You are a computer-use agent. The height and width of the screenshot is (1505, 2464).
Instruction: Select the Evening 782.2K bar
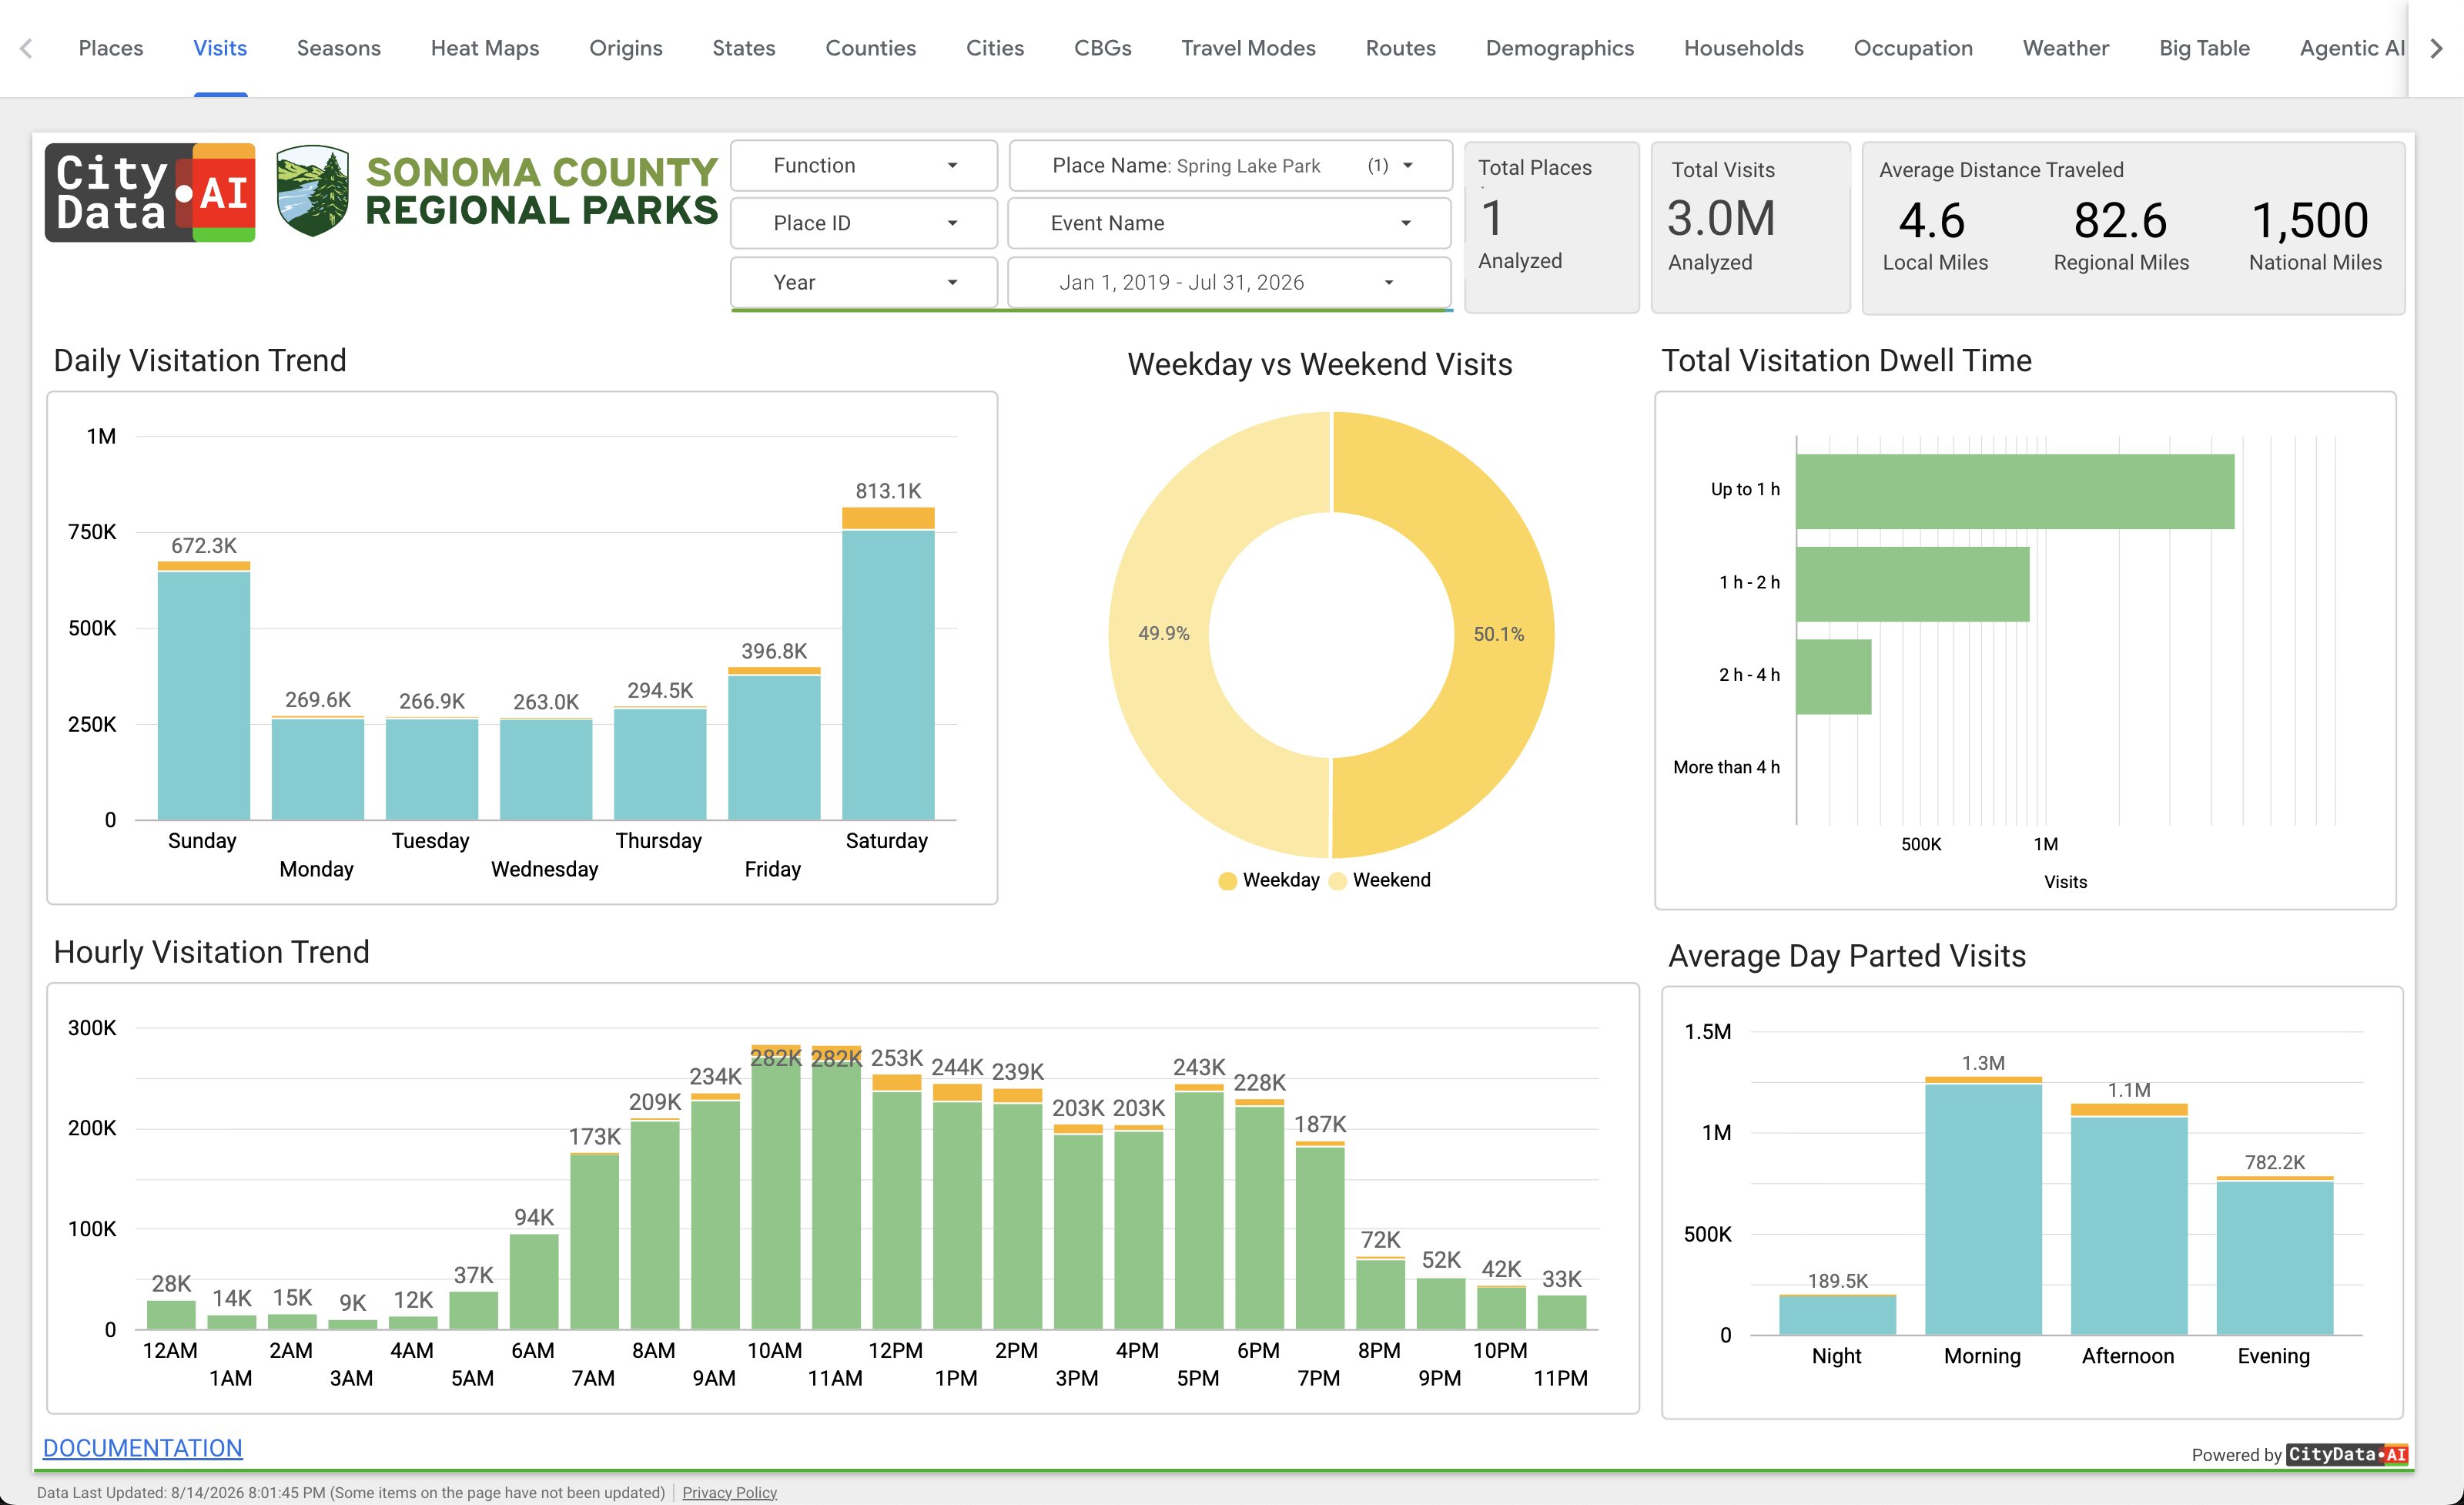tap(2275, 1256)
